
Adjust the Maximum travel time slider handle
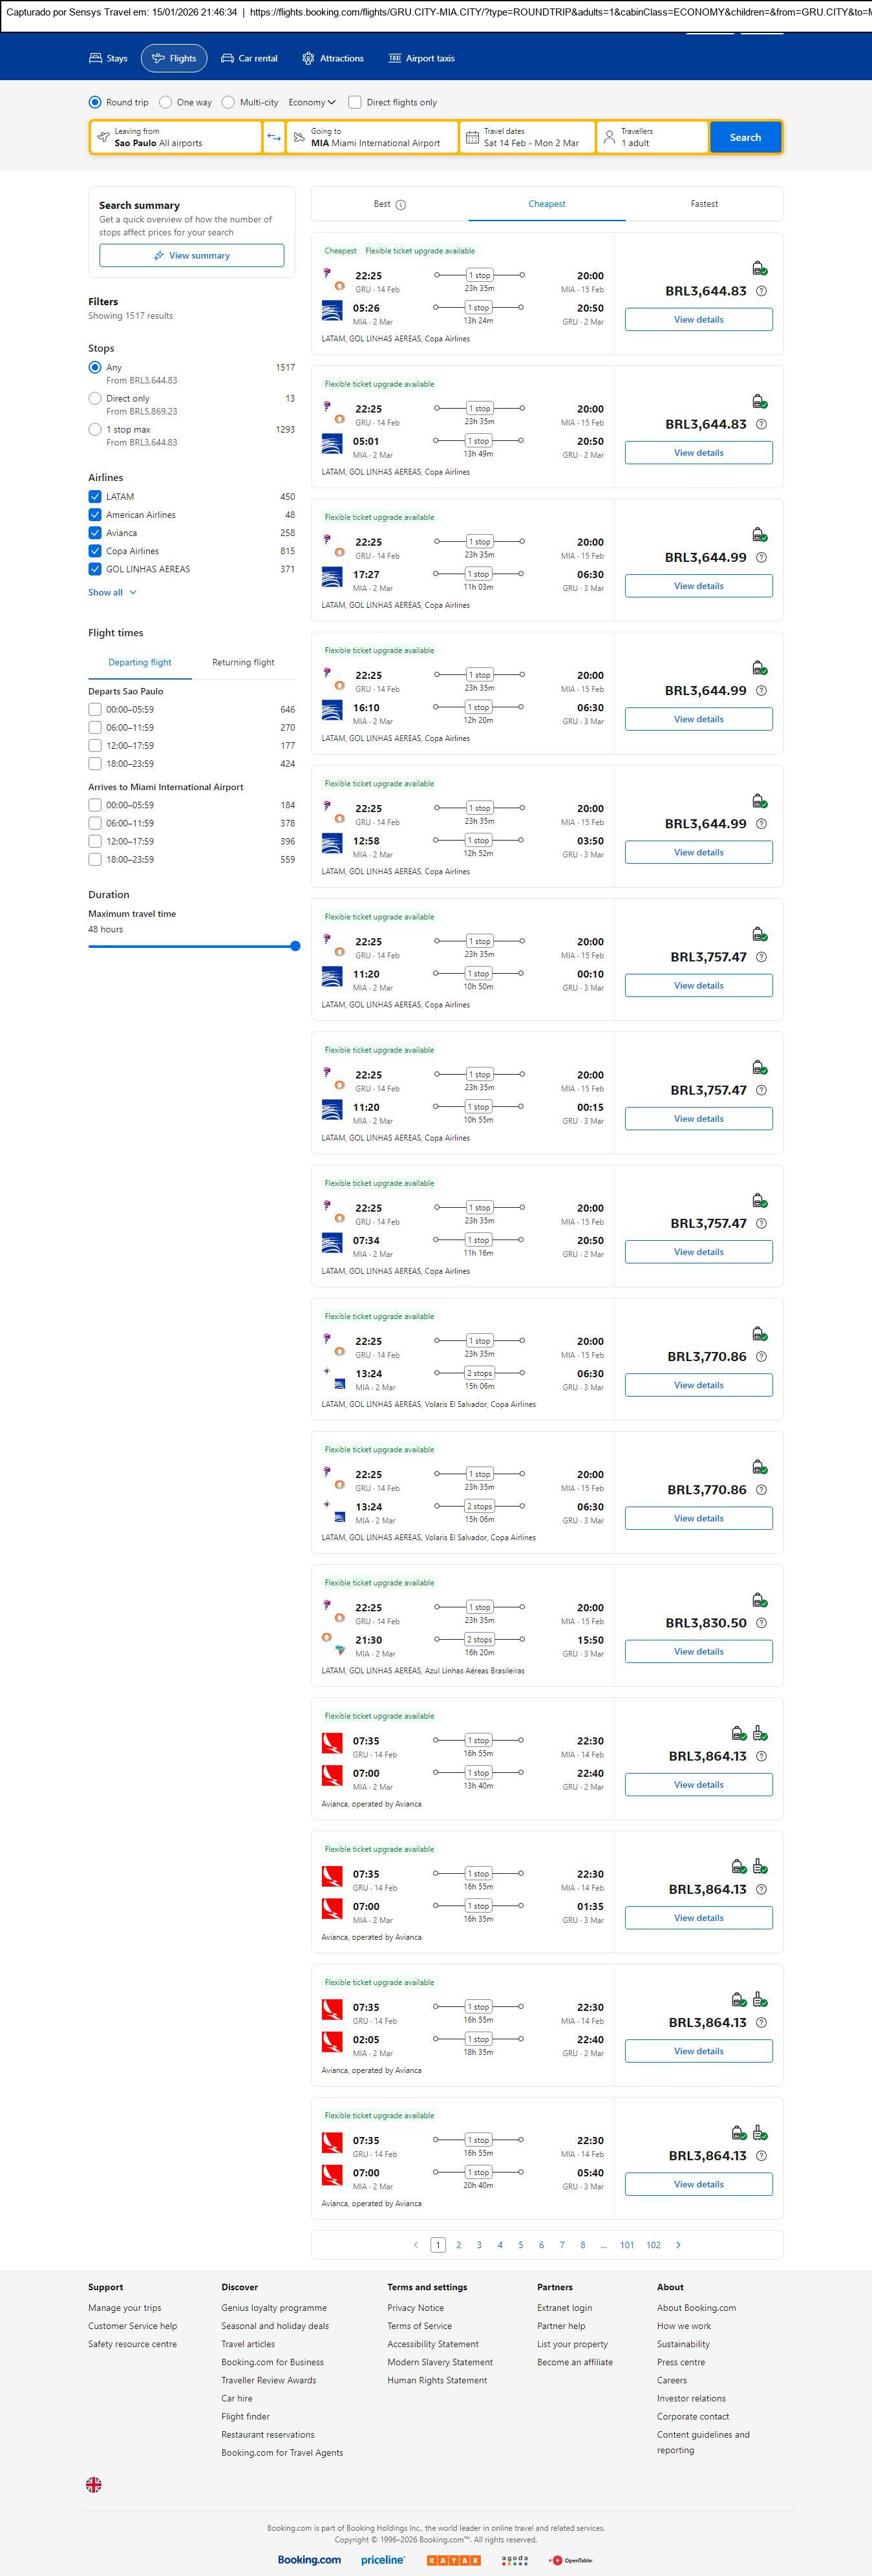click(x=295, y=946)
